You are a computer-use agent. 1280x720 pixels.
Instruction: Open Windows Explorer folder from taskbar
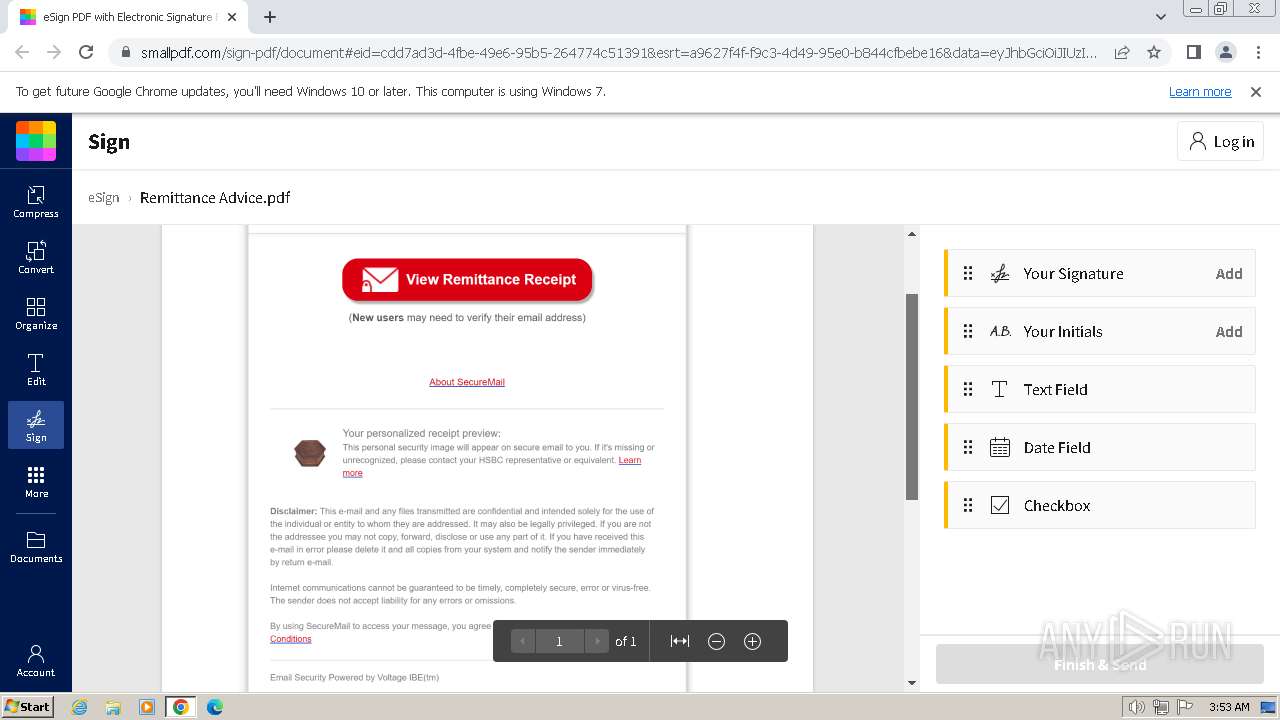pos(113,707)
